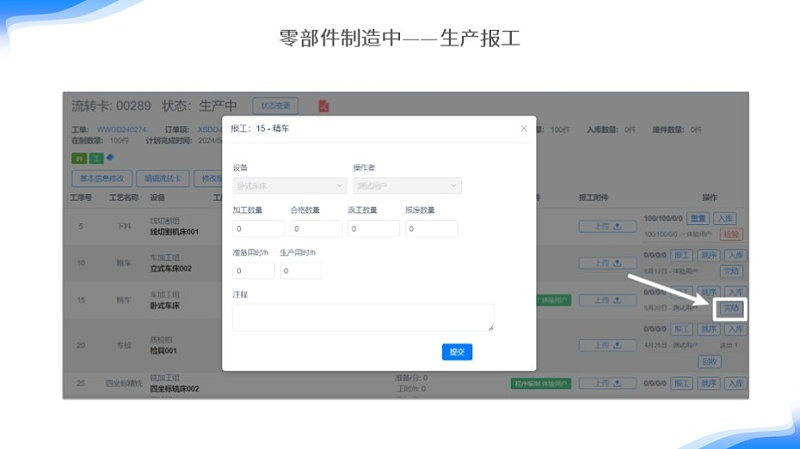
Task: Open the WWGD240274 work order link
Action: coord(121,130)
